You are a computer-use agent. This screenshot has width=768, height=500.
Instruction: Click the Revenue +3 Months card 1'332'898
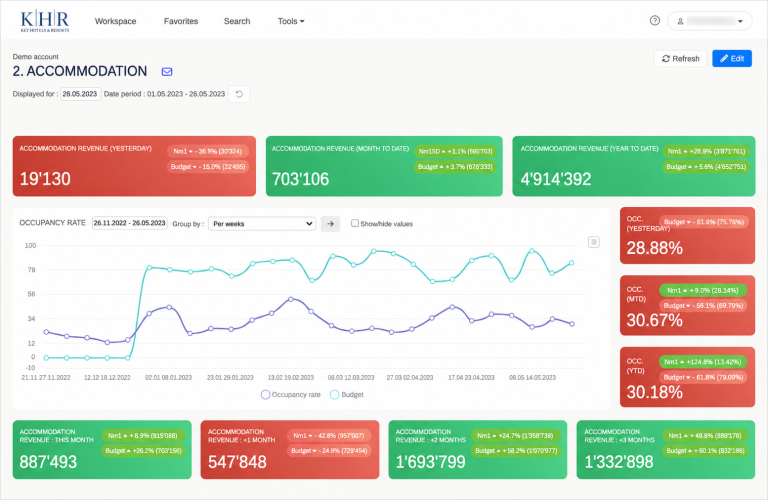666,450
